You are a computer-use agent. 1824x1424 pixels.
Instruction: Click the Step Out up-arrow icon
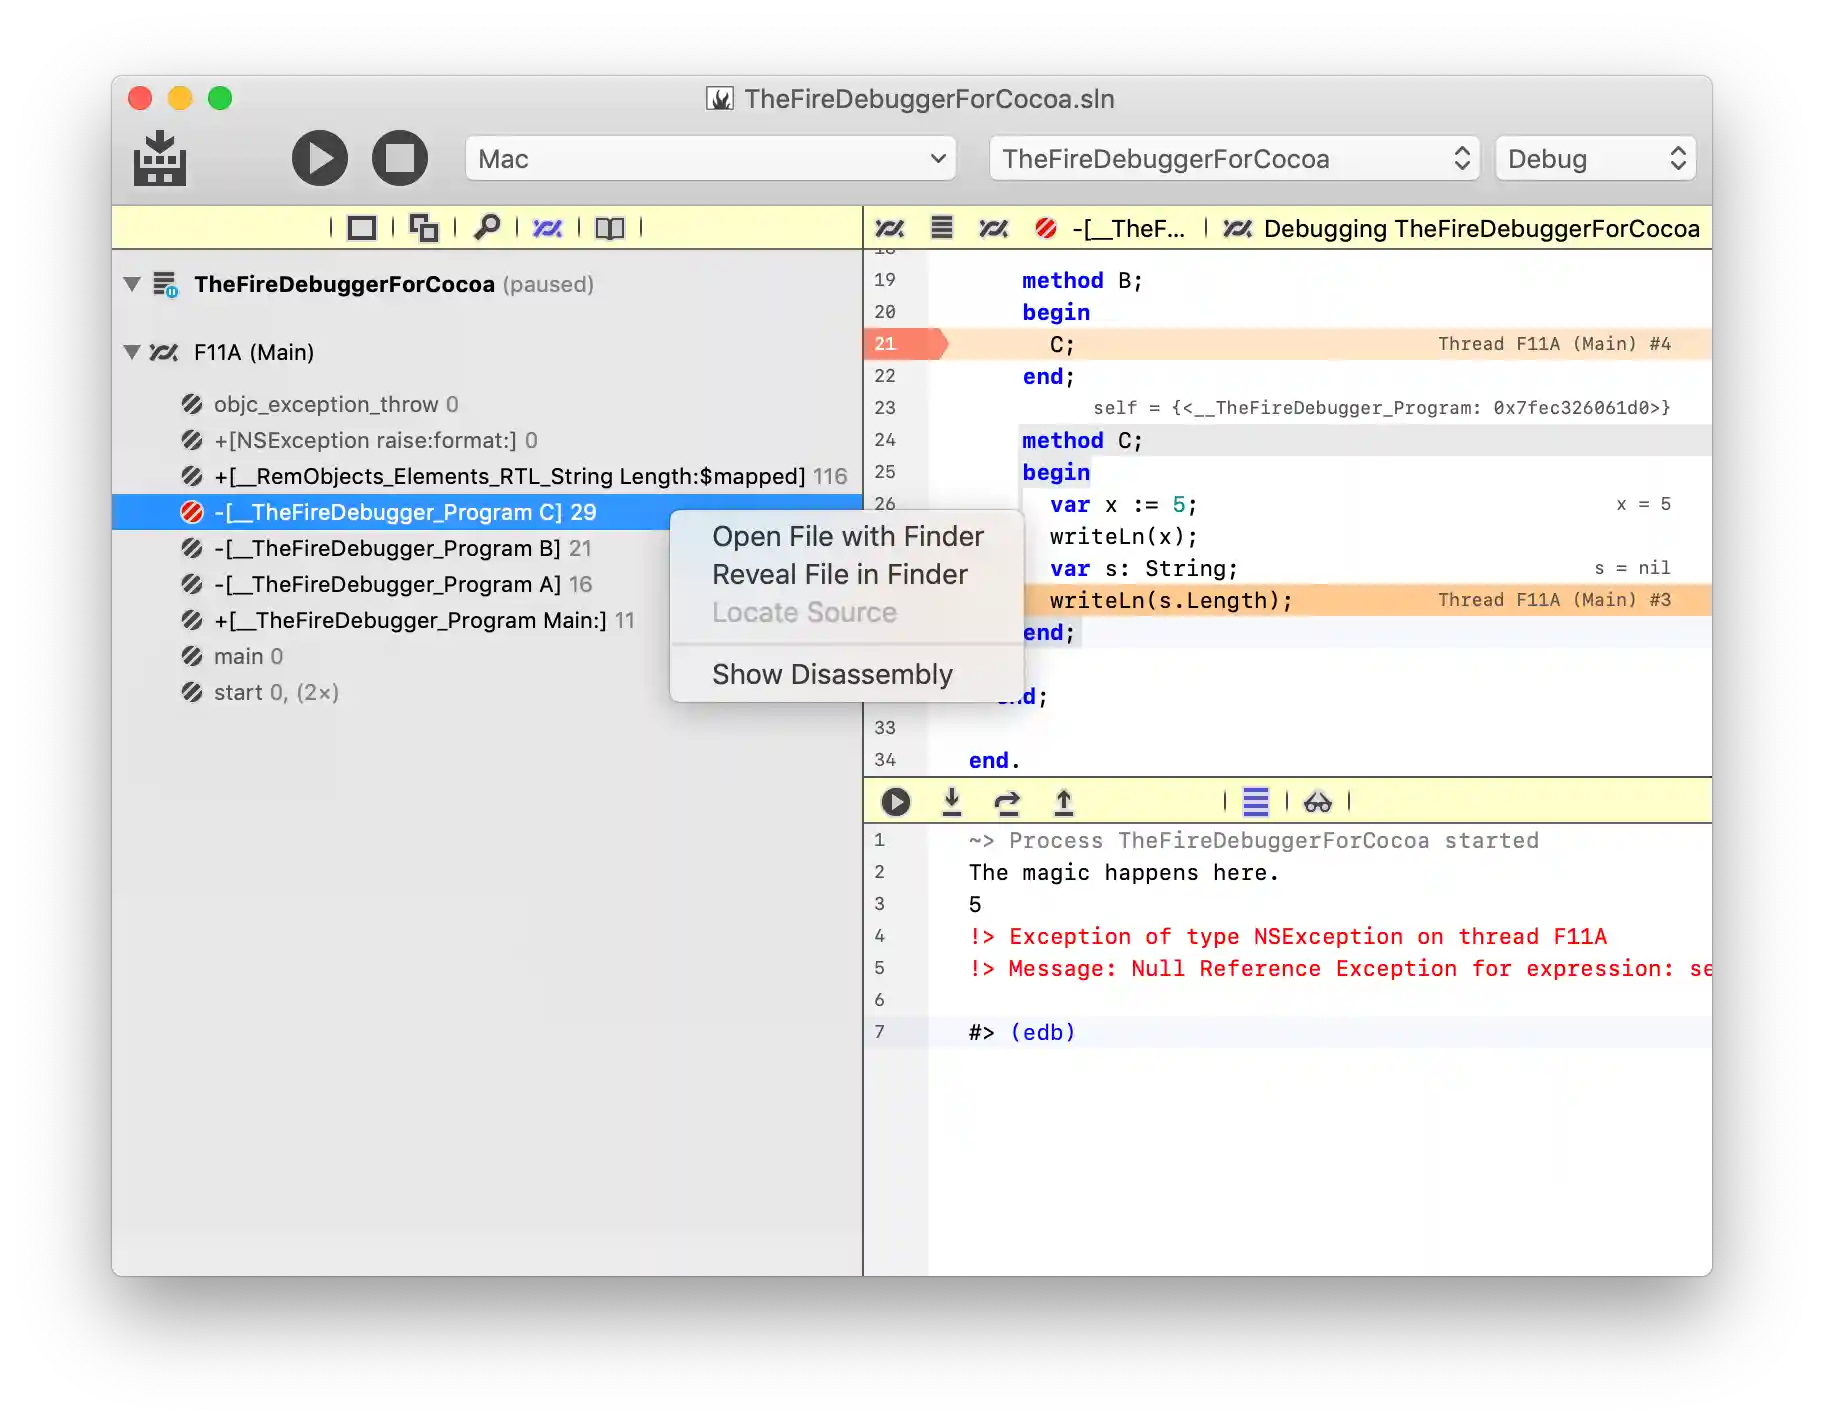[1064, 802]
